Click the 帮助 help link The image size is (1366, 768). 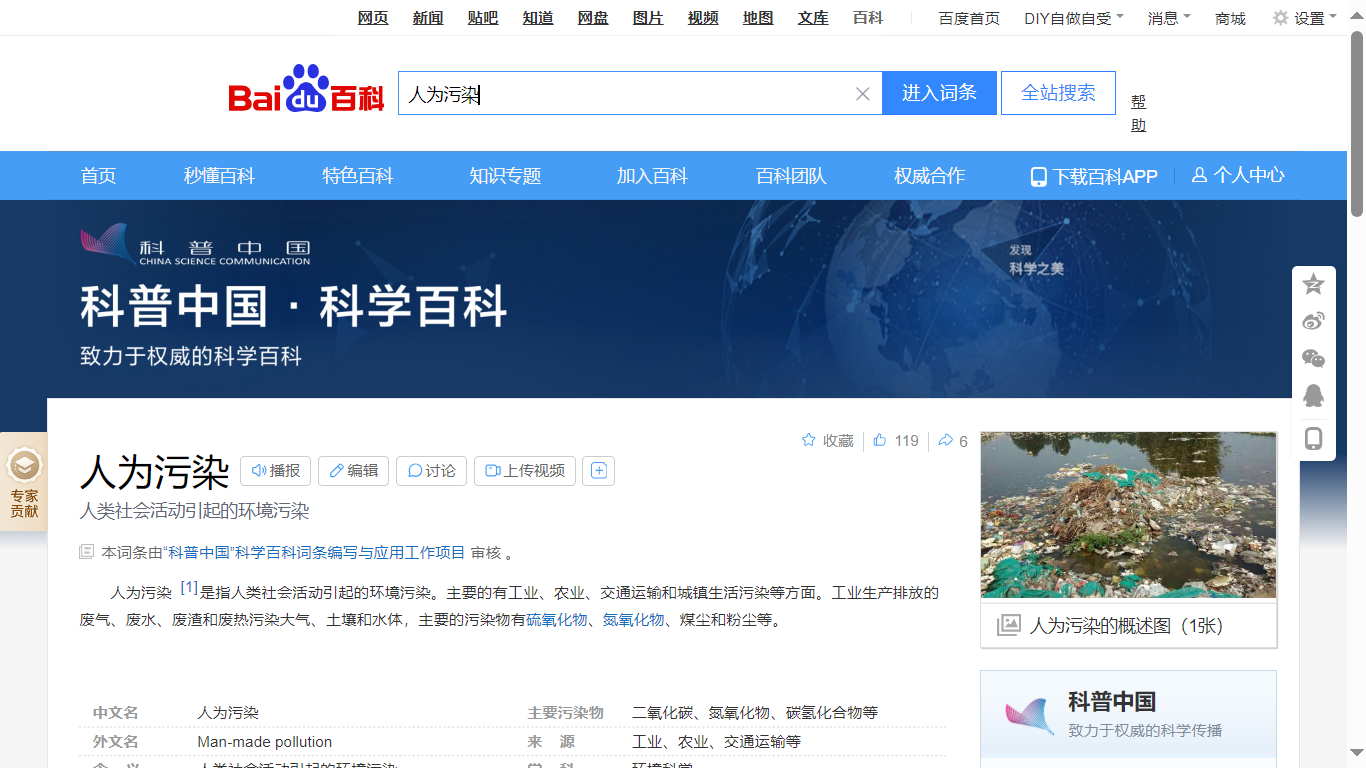coord(1139,113)
